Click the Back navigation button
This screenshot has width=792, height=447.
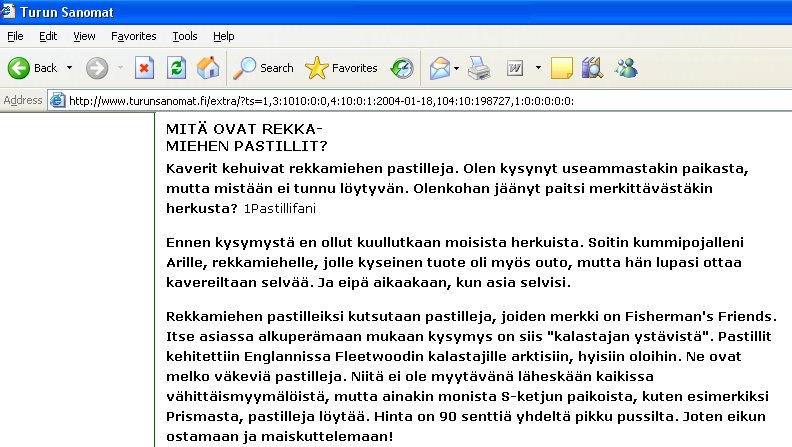coord(33,68)
